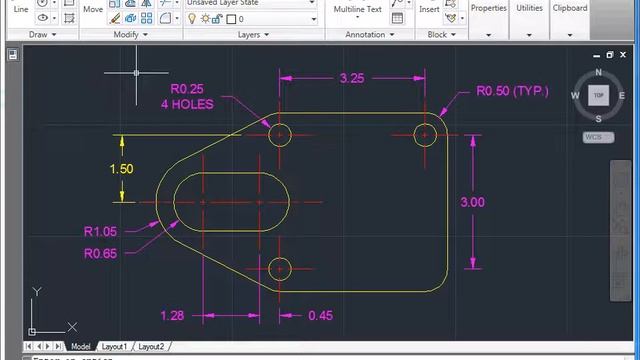Viewport: 640px width, 360px height.
Task: Choose the Ellipse draw tool
Action: [x=43, y=18]
